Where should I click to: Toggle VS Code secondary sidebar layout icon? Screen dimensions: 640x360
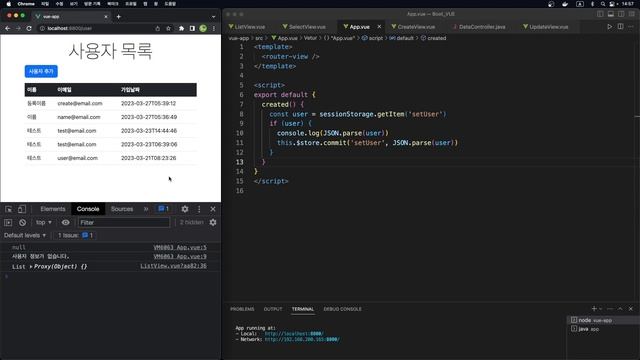[621, 14]
